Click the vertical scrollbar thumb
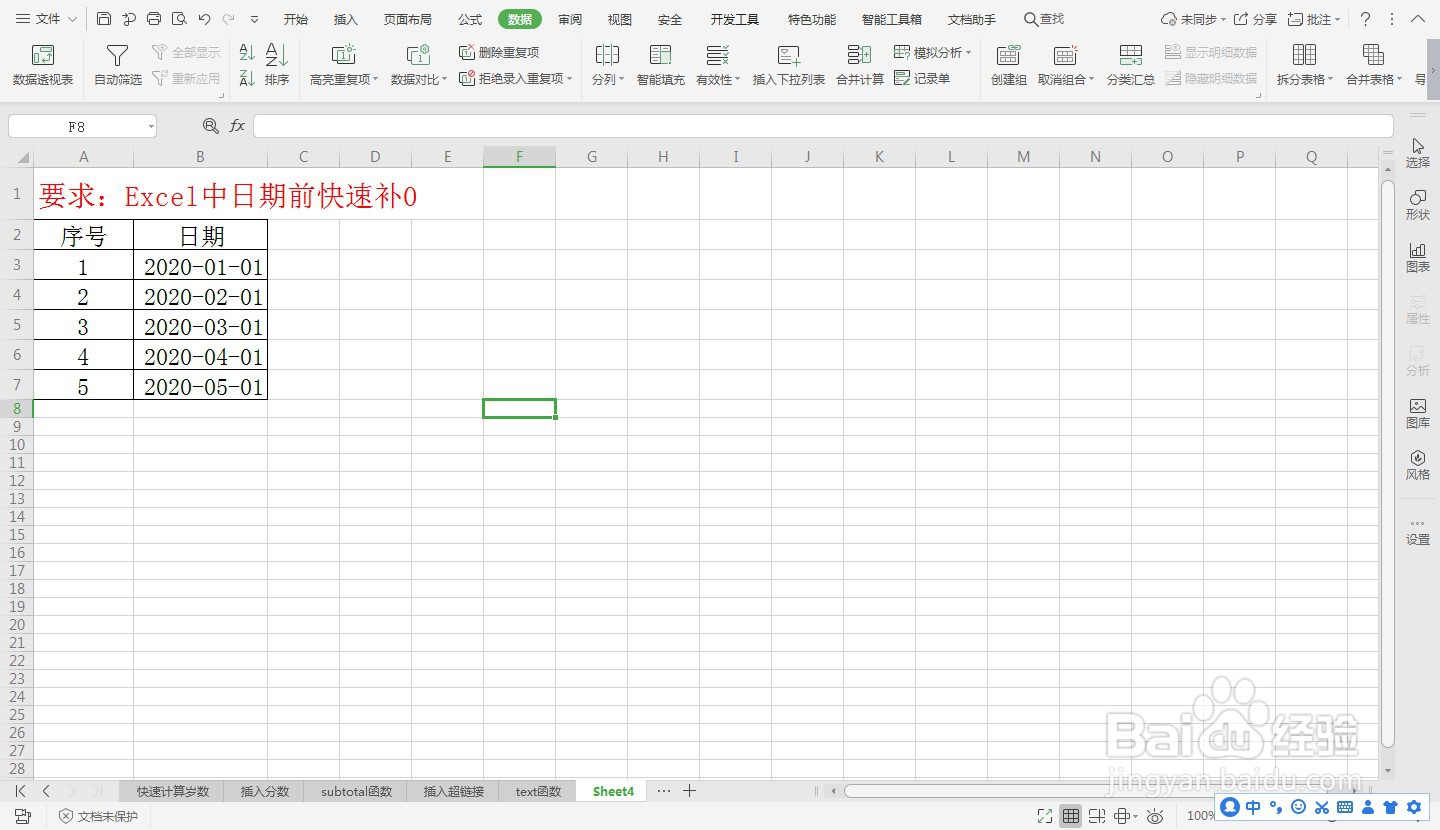1440x830 pixels. (1387, 463)
